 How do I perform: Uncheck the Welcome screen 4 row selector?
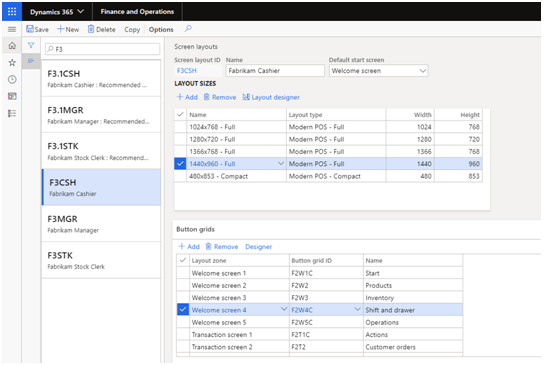point(183,310)
